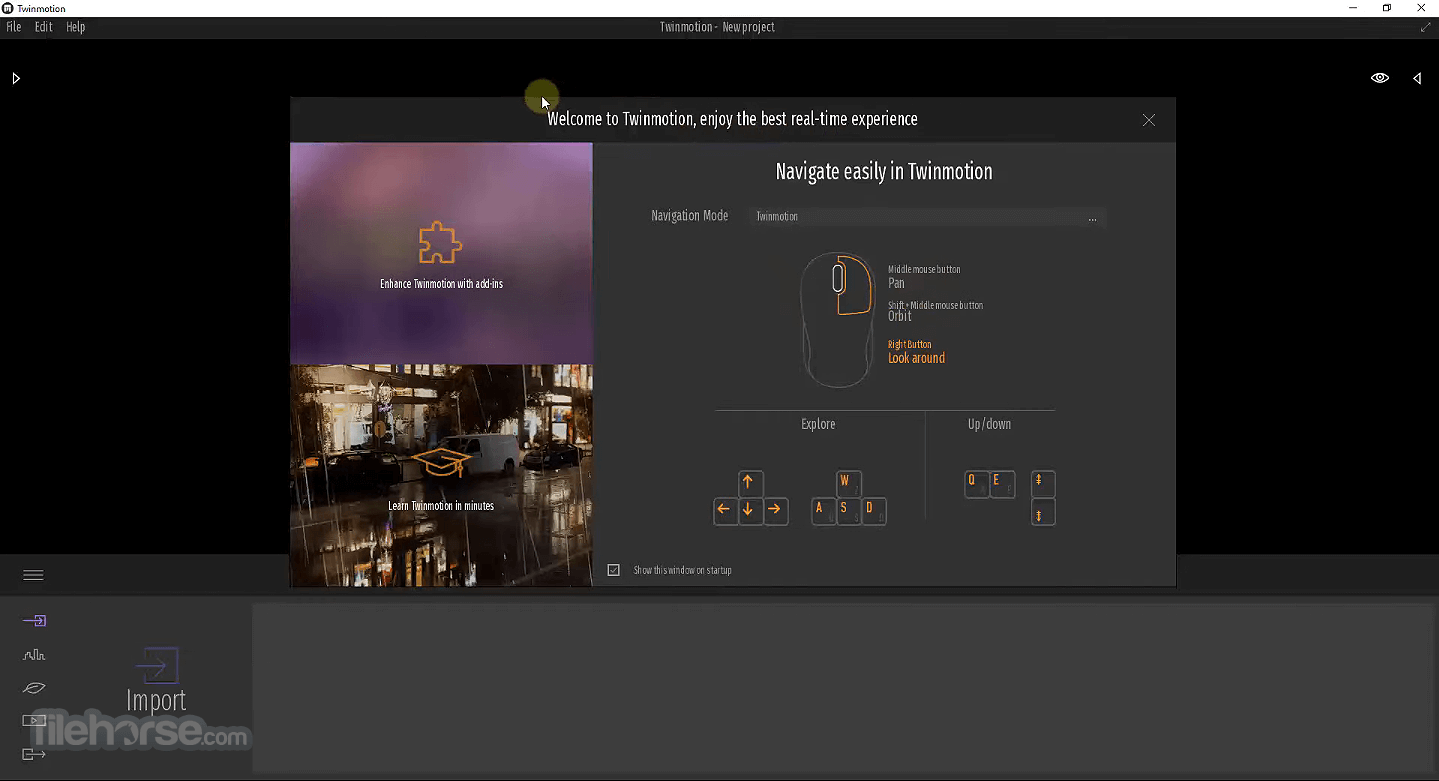This screenshot has height=781, width=1439.
Task: Restore down the Twinmotion window
Action: [1387, 8]
